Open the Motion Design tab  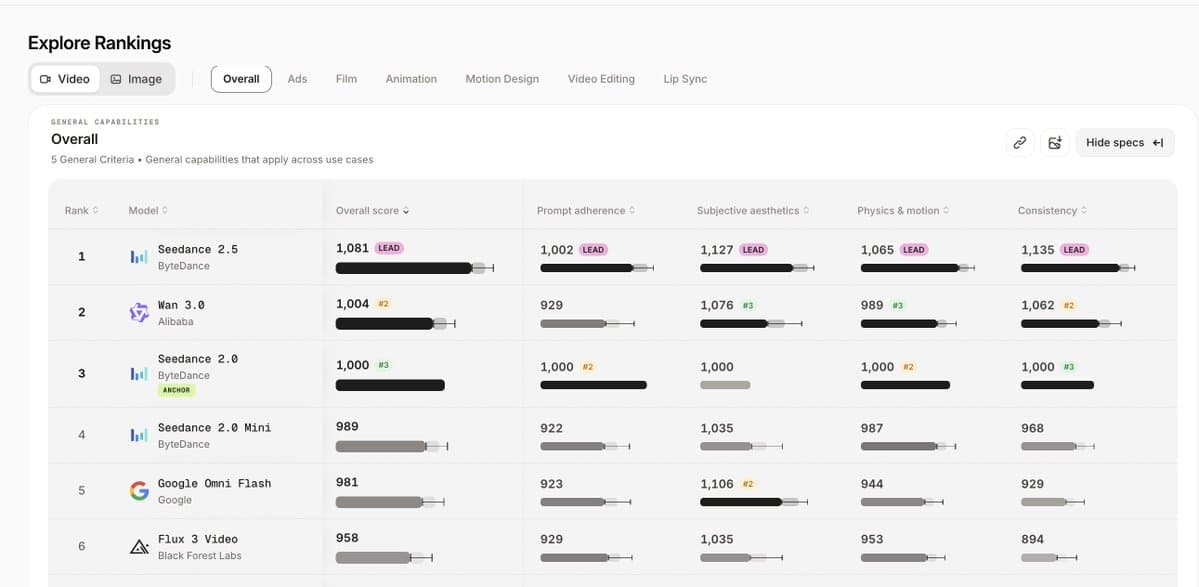tap(502, 79)
